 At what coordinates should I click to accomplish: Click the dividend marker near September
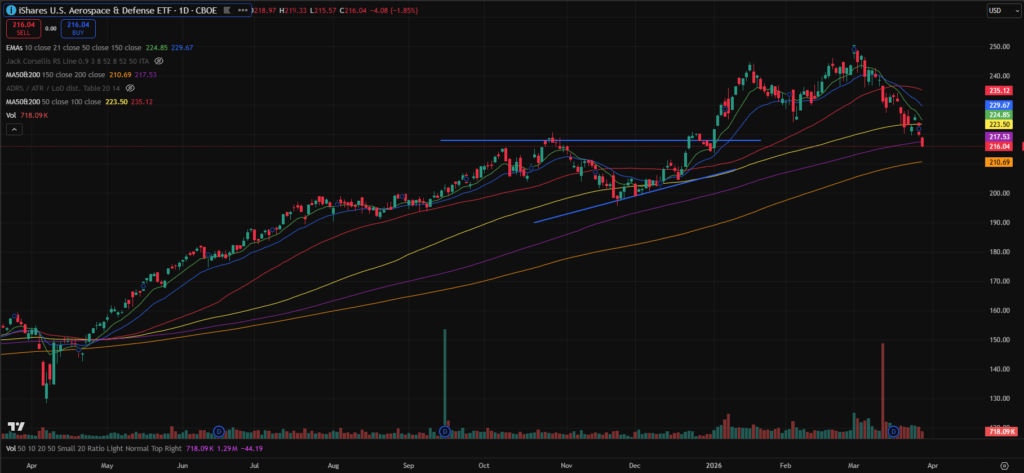point(444,432)
